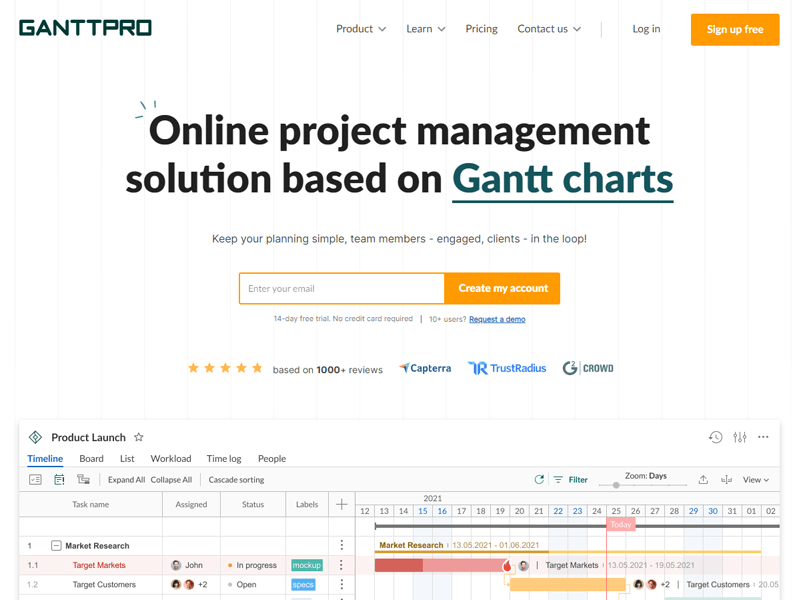800x600 pixels.
Task: Click the orange Target Customers Gantt bar
Action: coord(567,584)
